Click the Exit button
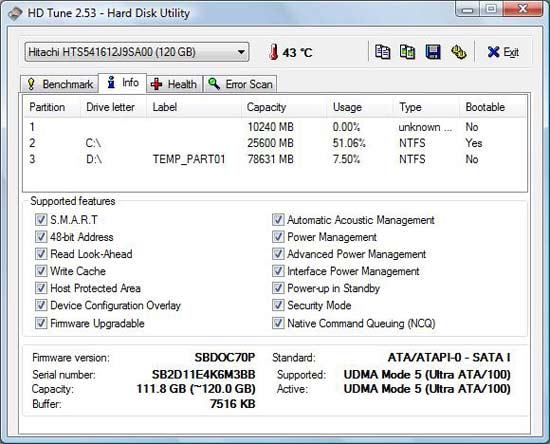 pyautogui.click(x=503, y=52)
